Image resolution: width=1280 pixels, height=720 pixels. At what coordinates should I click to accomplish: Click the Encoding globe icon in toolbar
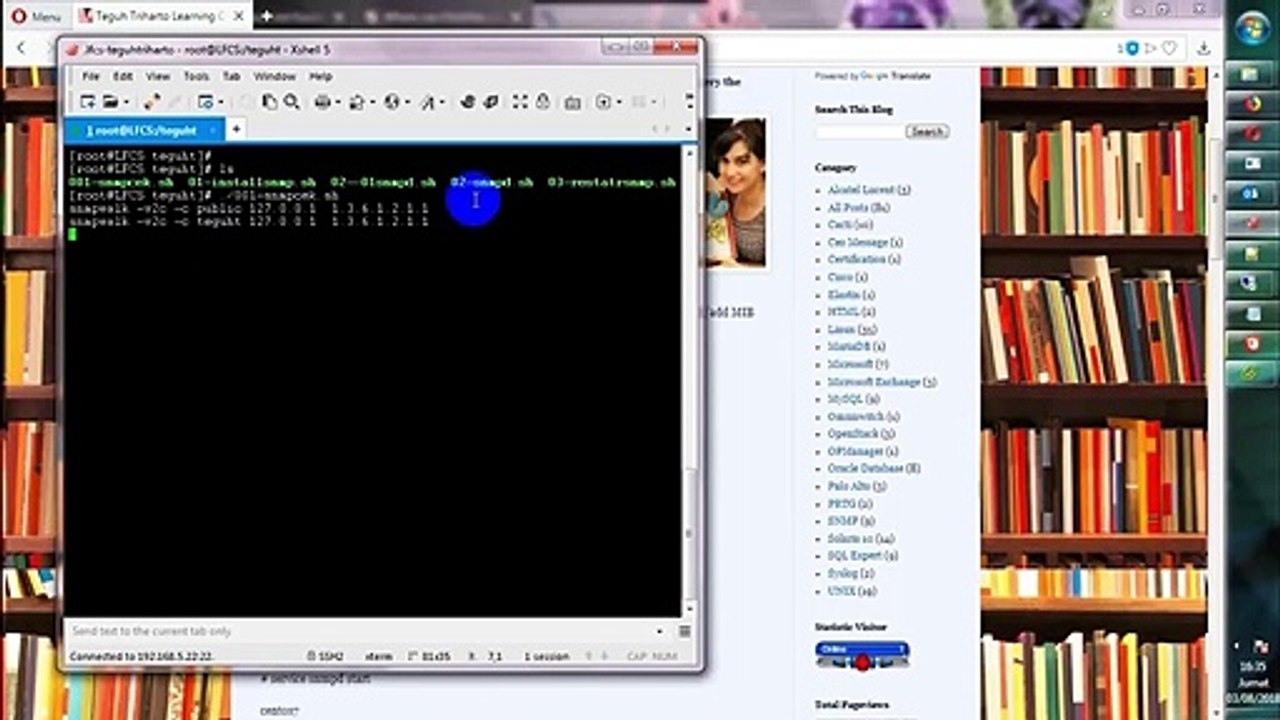tap(391, 102)
